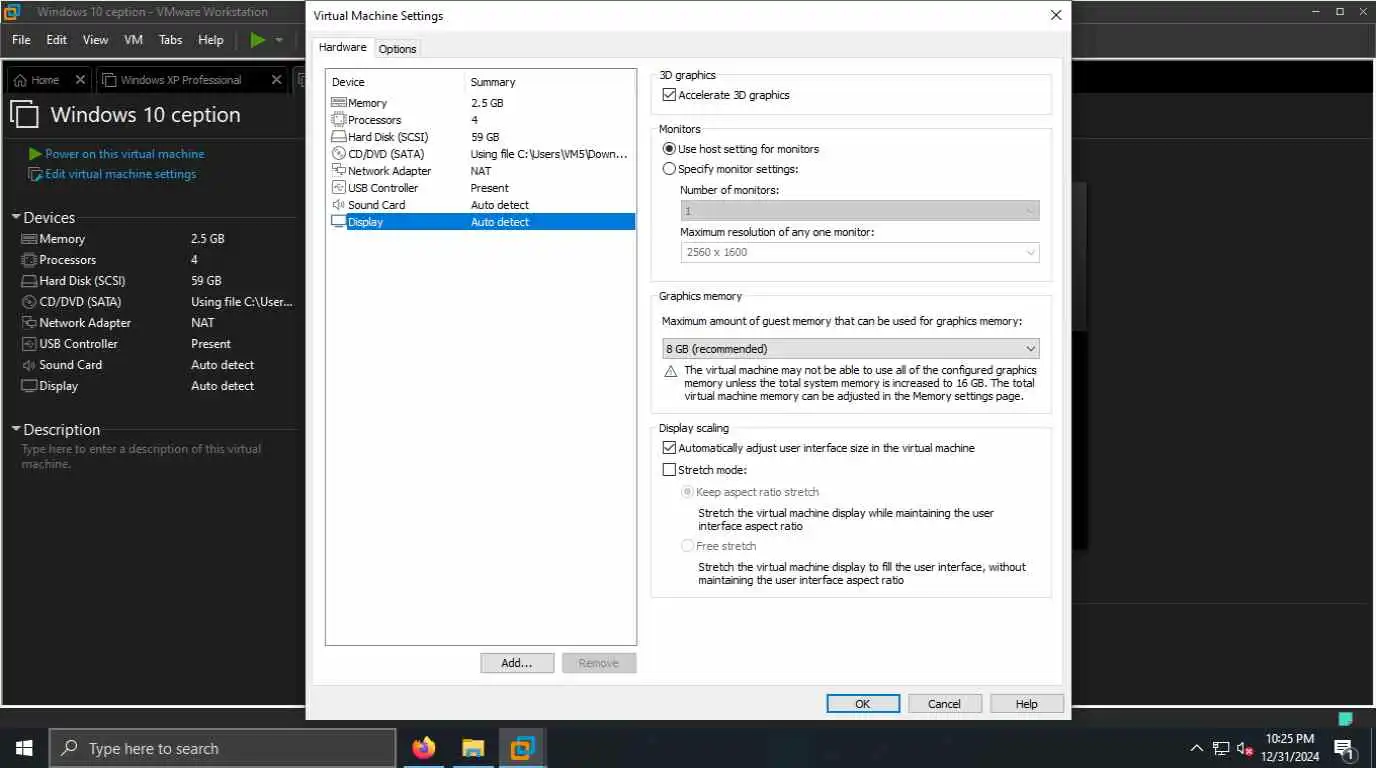Click the OK button
This screenshot has height=768, width=1376.
[x=863, y=704]
